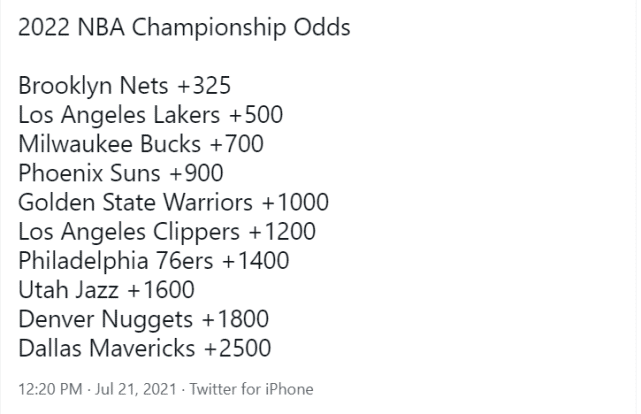
Task: Click the "2022 NBA Championship Odds" heading
Action: [184, 27]
